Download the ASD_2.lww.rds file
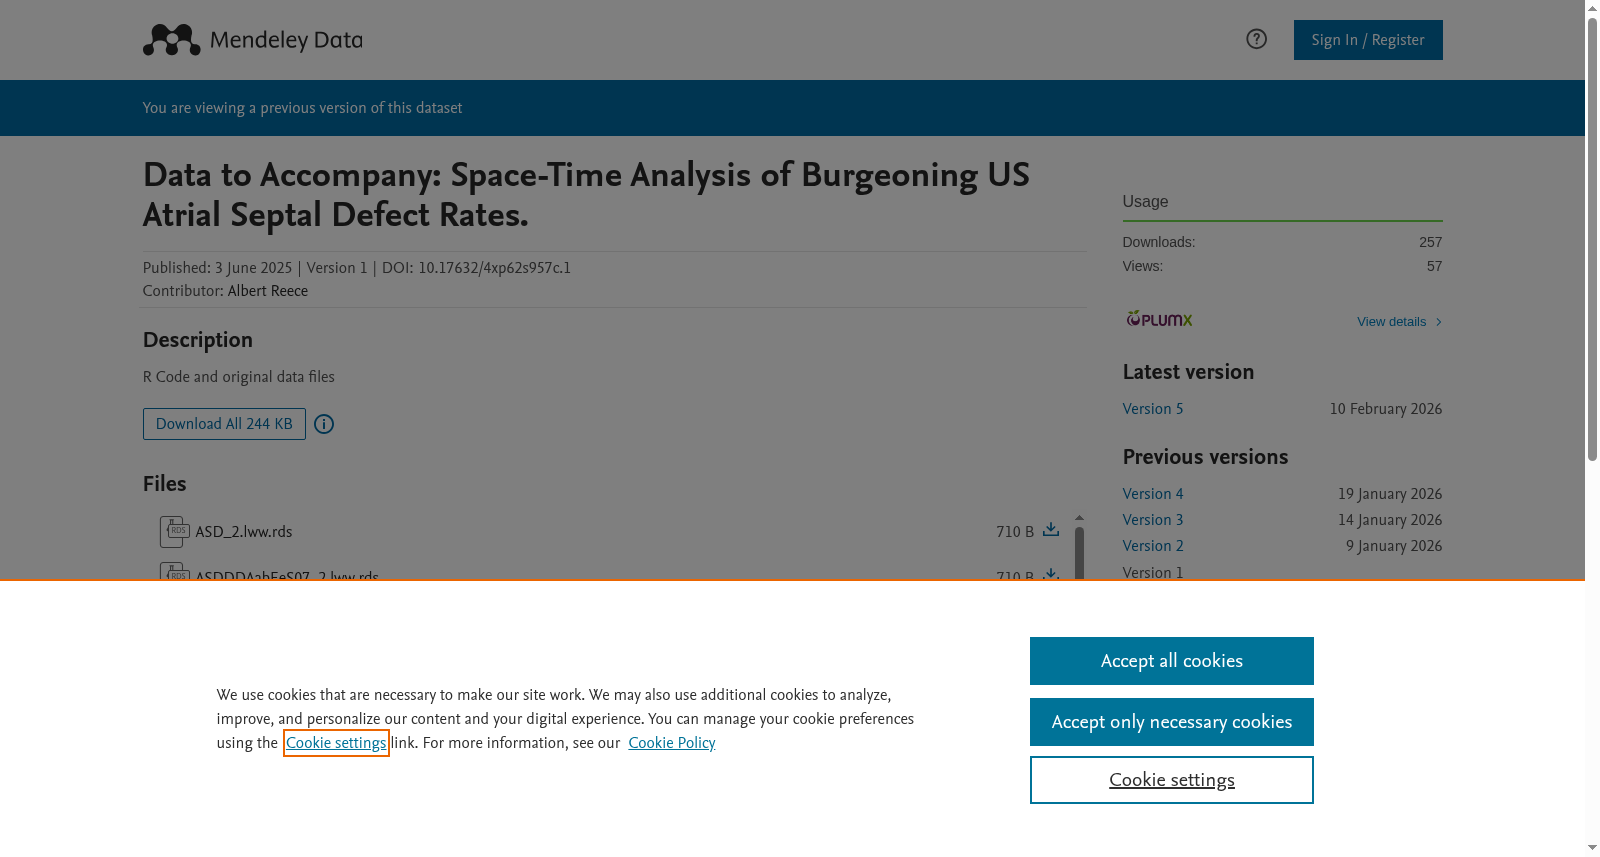Image resolution: width=1600 pixels, height=857 pixels. pos(1051,530)
